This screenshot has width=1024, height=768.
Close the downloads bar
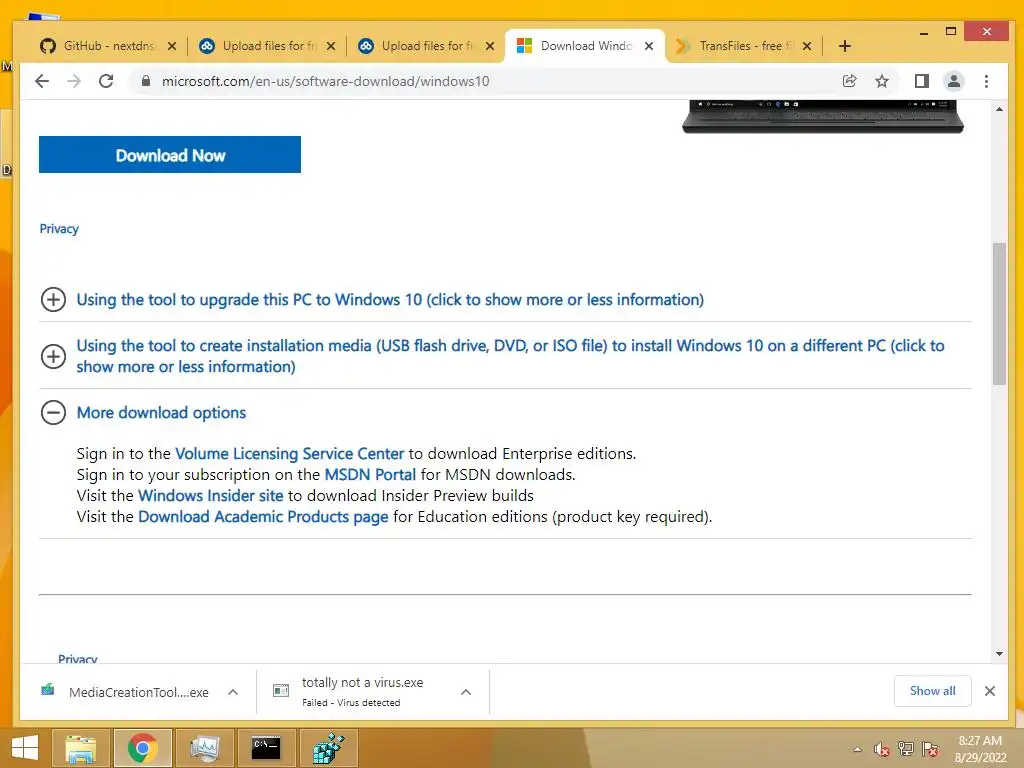click(x=989, y=691)
